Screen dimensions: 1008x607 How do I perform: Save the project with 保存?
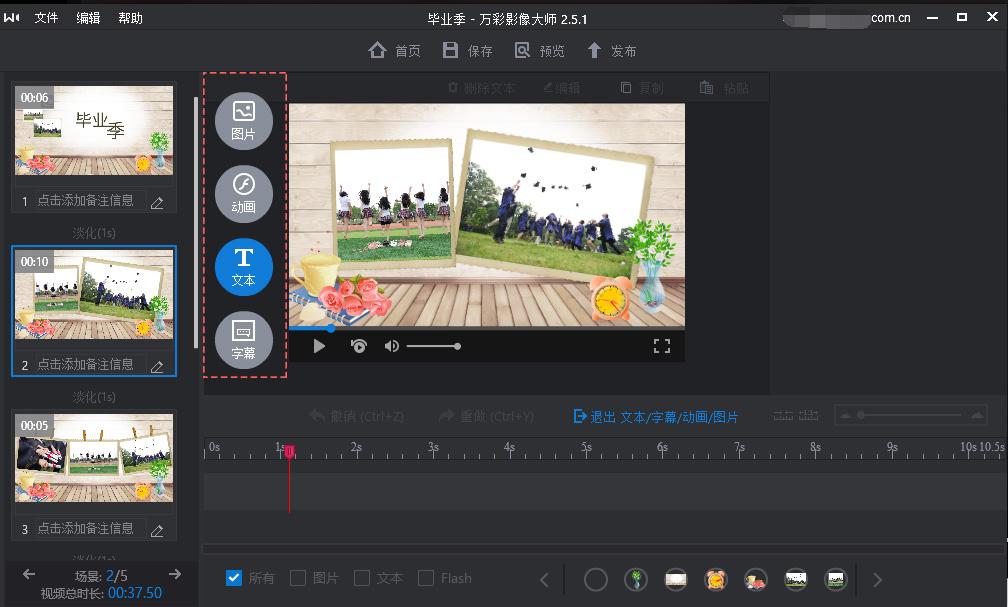[x=467, y=50]
